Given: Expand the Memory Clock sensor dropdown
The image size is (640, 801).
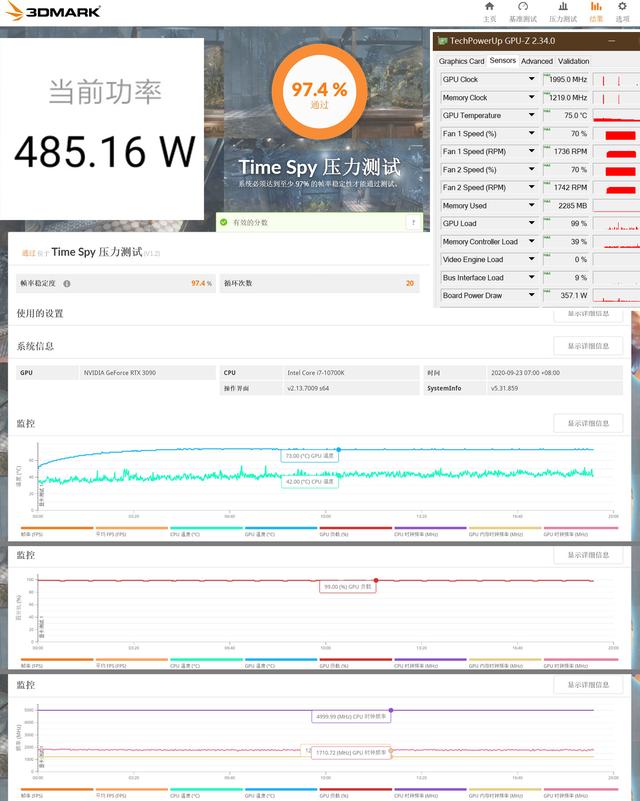Looking at the screenshot, I should (x=532, y=97).
